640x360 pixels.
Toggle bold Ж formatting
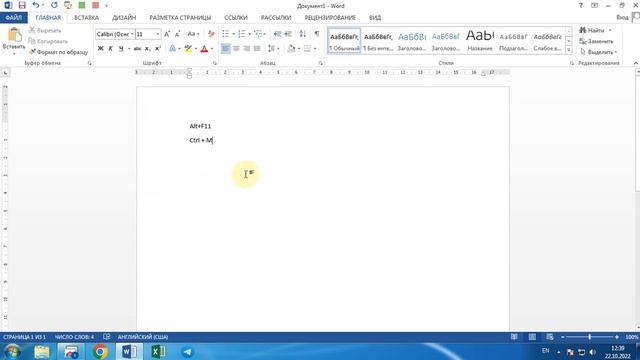tap(100, 49)
